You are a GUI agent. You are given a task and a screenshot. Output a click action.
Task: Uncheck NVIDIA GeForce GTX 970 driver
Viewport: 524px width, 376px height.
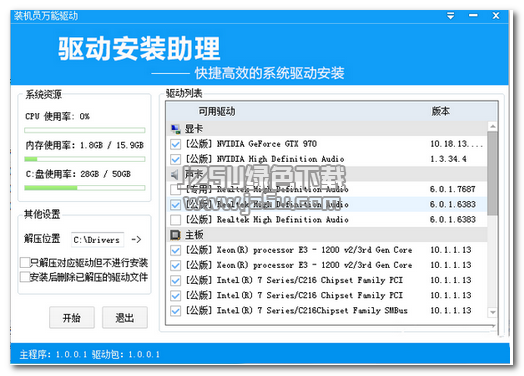pyautogui.click(x=175, y=144)
